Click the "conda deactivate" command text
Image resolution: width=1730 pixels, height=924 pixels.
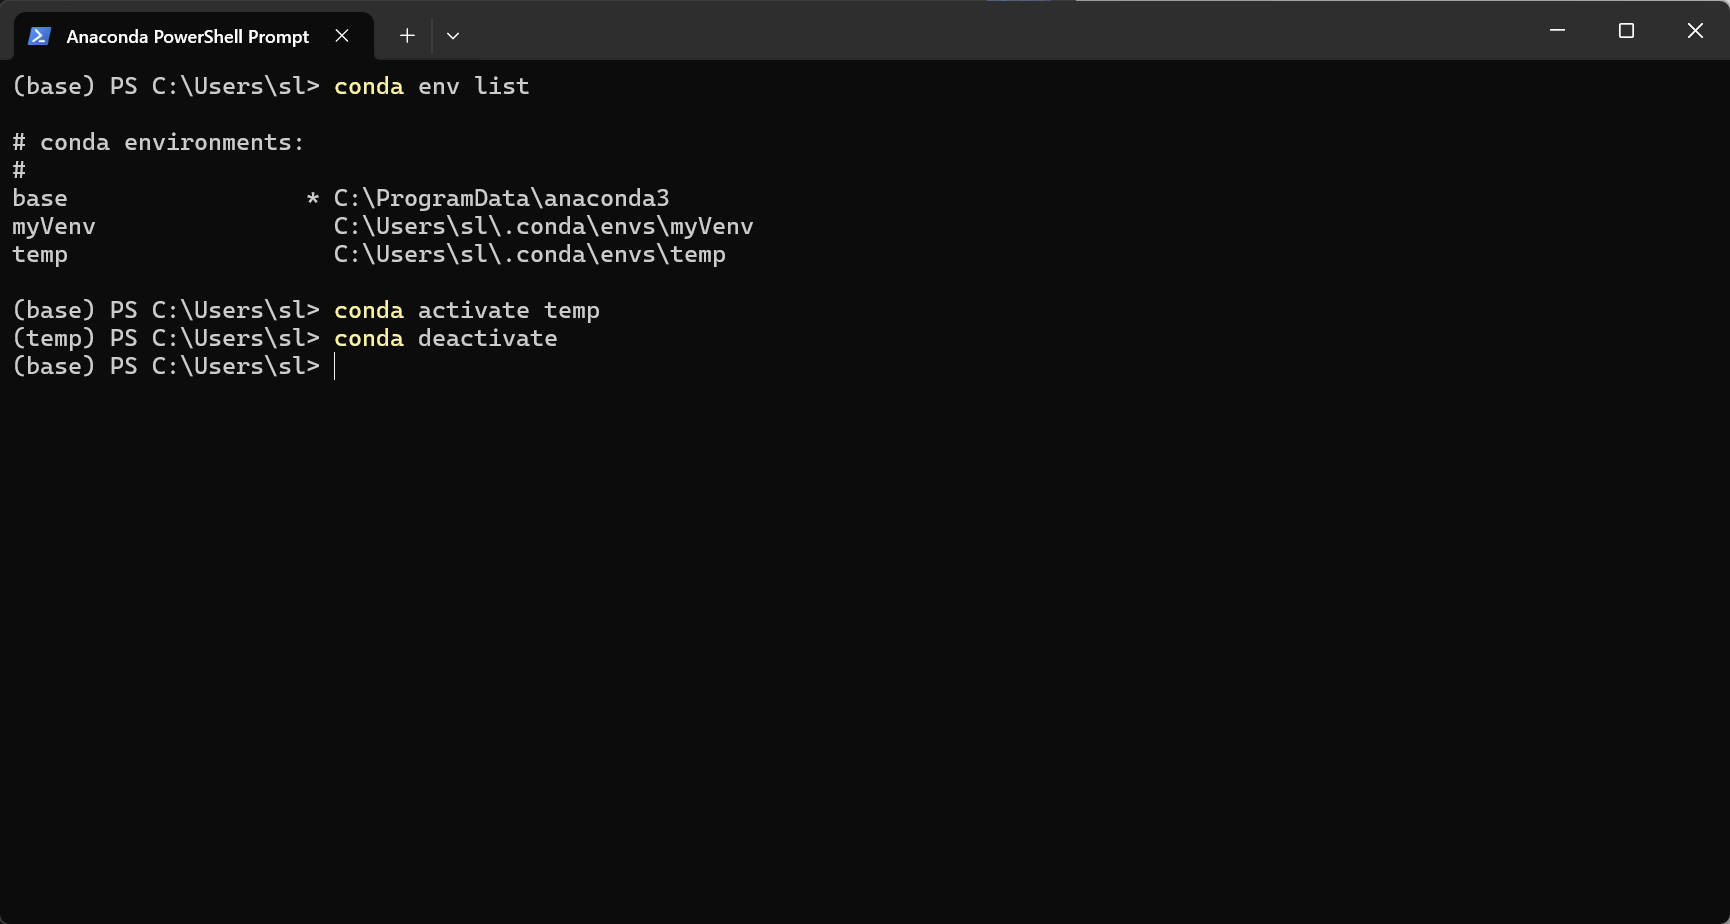445,339
